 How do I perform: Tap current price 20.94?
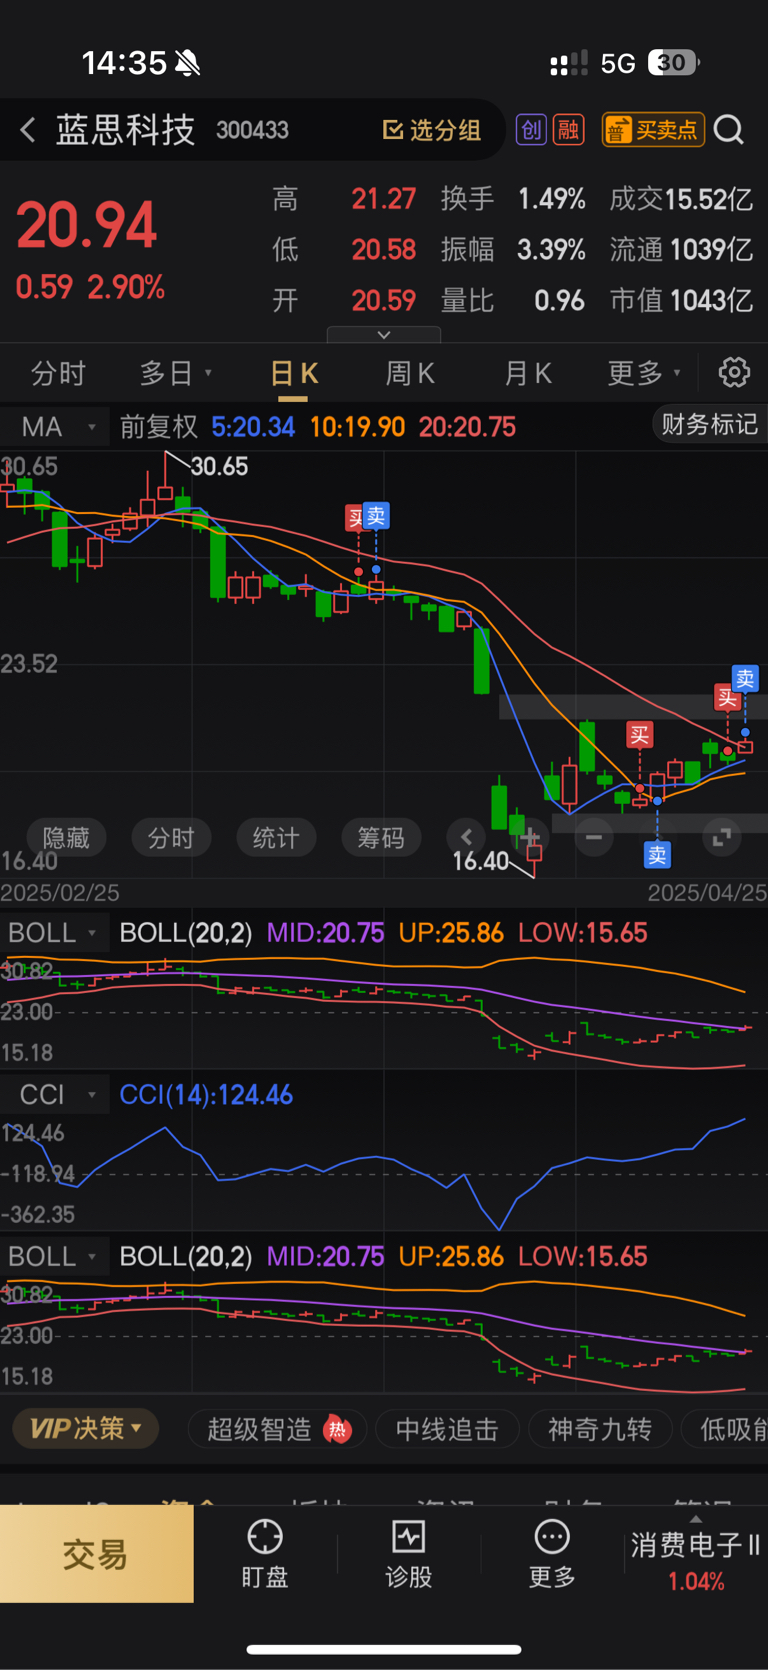(x=87, y=226)
